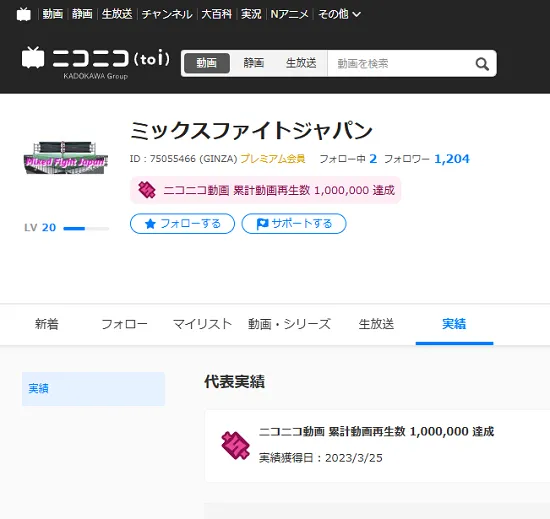550x519 pixels.
Task: Switch to the 動画・シリーズ tab
Action: (289, 324)
